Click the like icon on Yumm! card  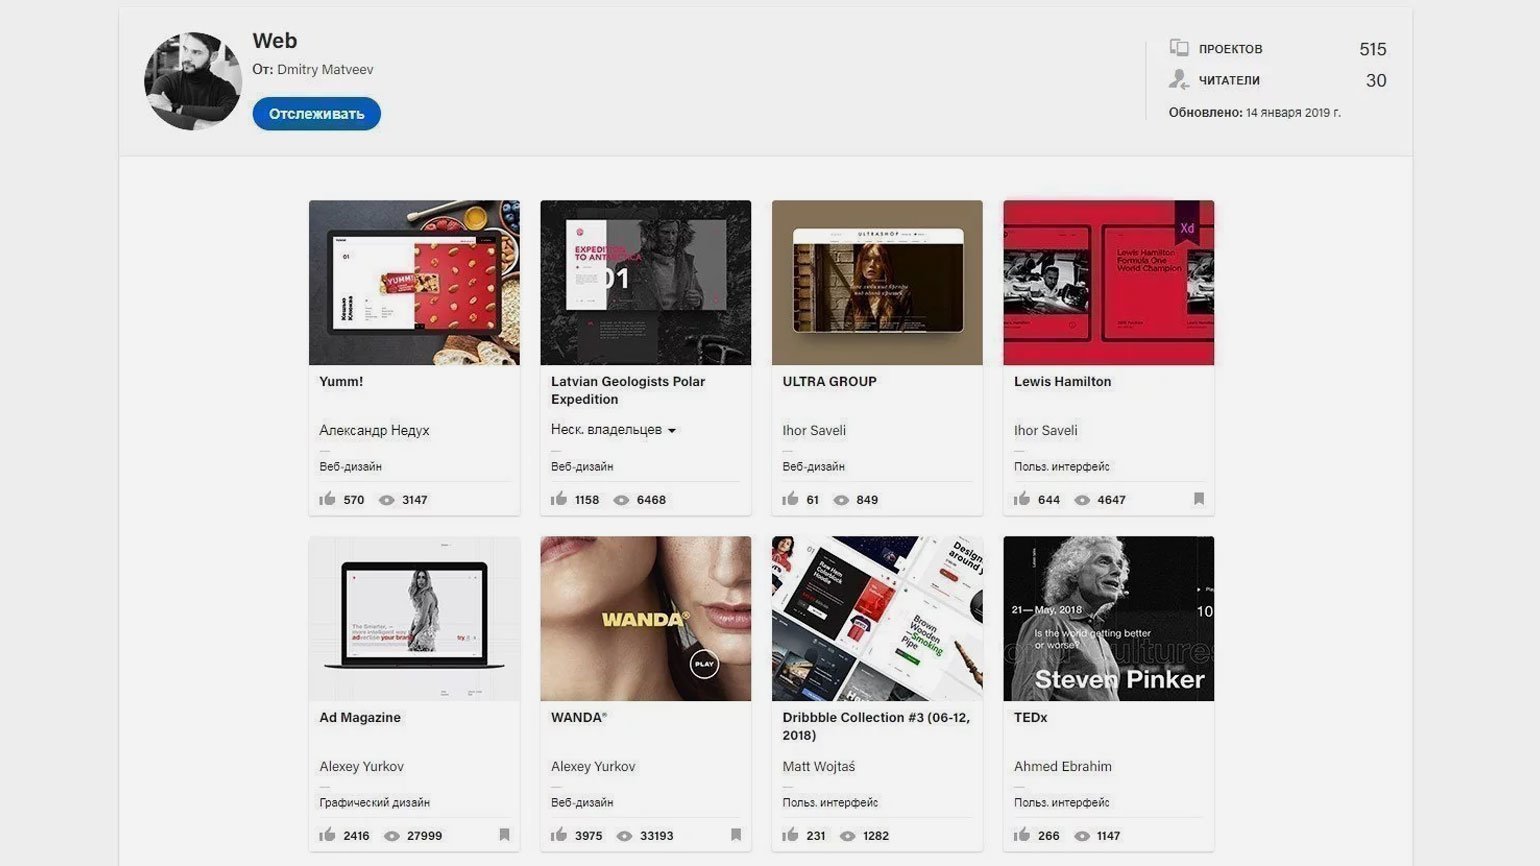[327, 498]
